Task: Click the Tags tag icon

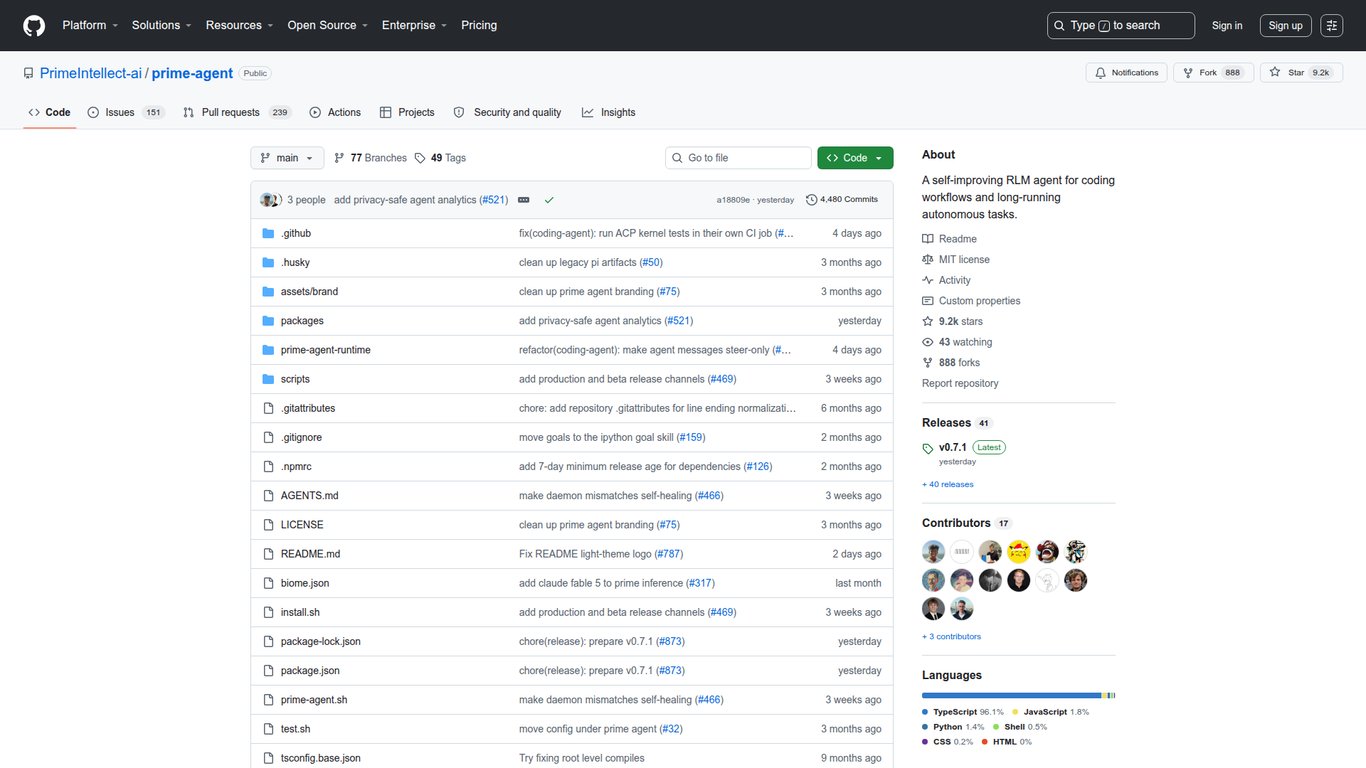Action: 420,158
